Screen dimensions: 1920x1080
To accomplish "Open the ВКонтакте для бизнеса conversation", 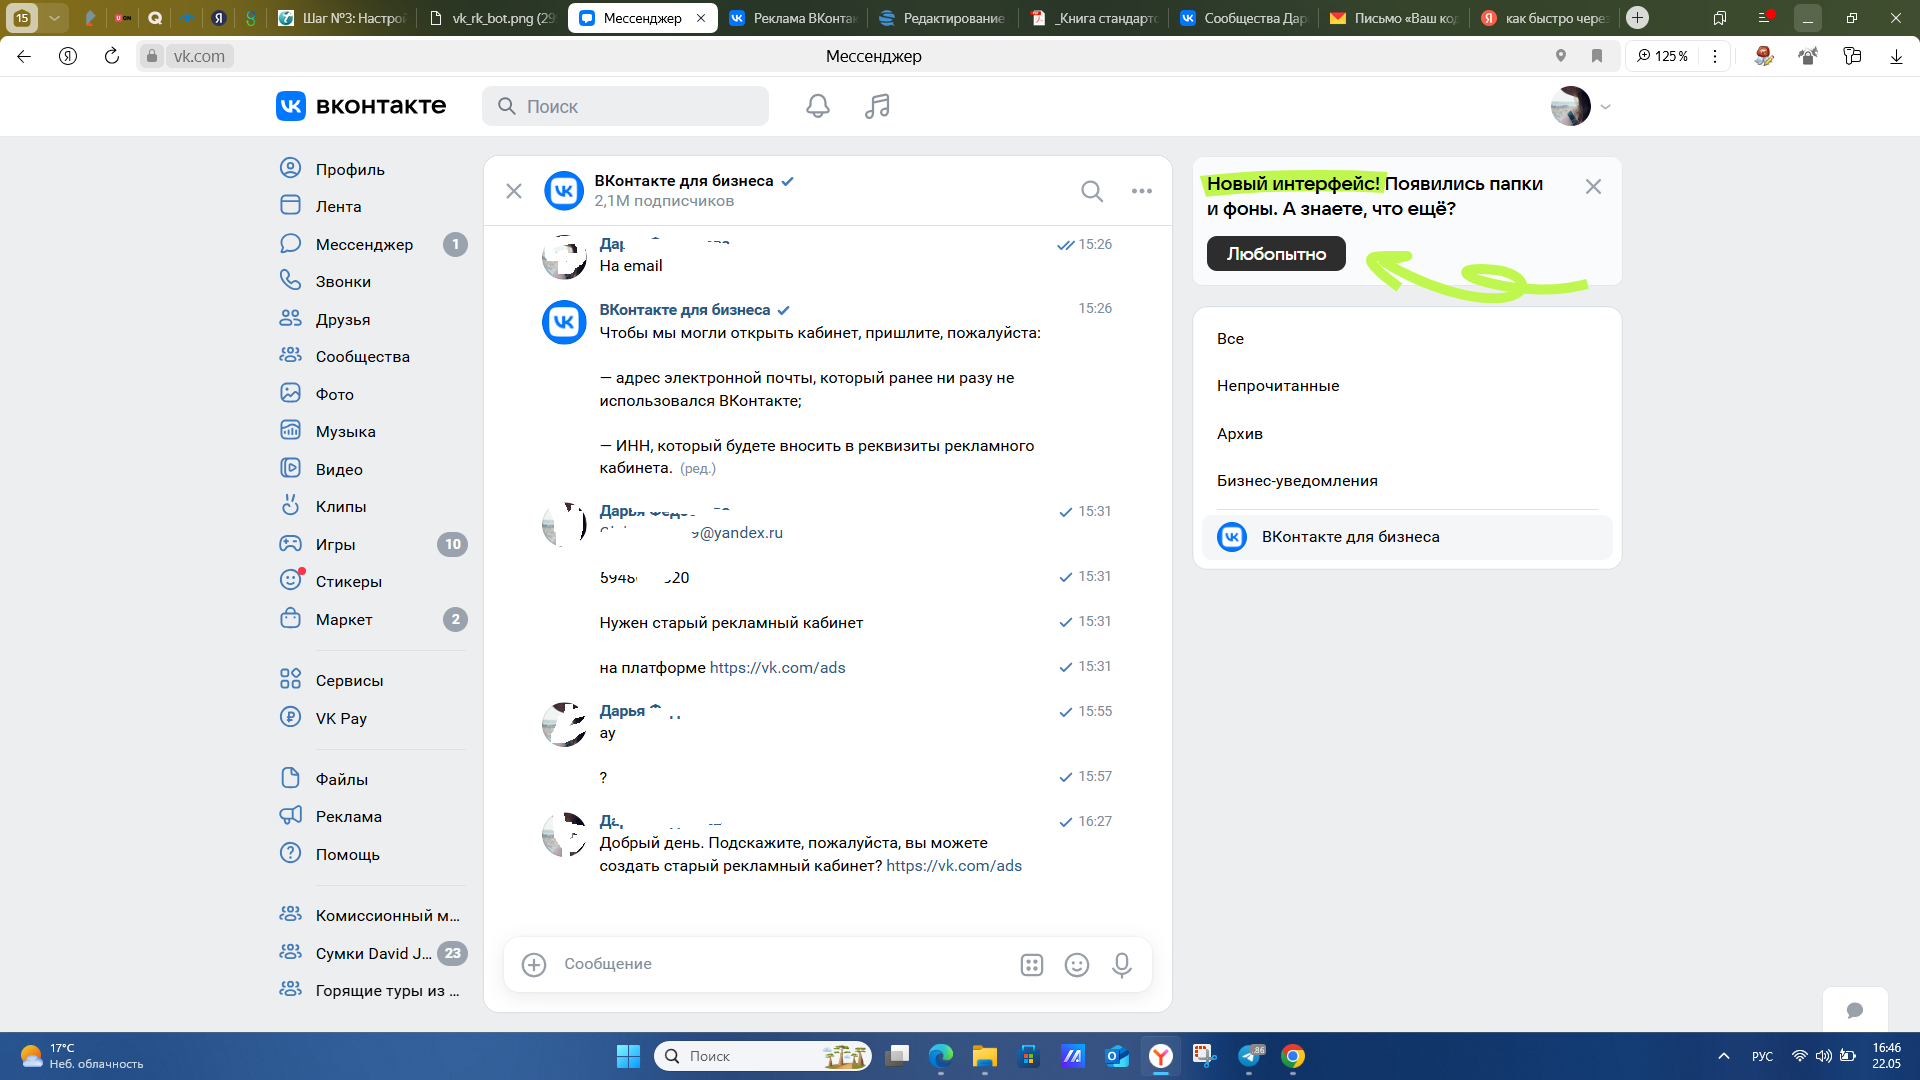I will [x=1407, y=537].
